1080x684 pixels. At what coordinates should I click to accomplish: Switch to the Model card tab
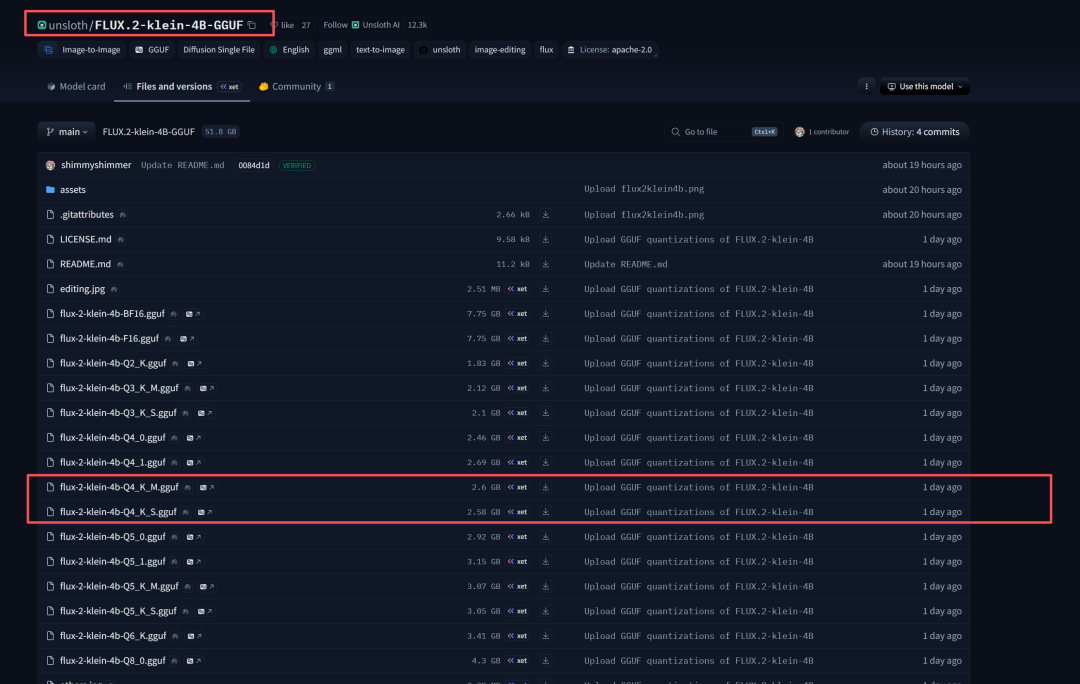point(76,86)
